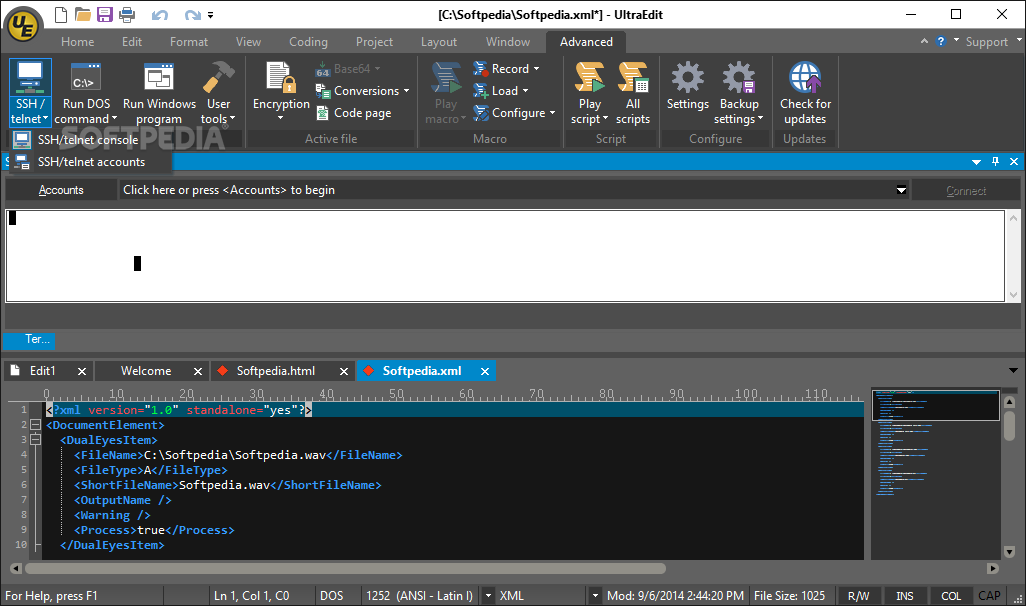
Task: Open the encoding dropdown arrow beside 1252 ANSI
Action: 487,596
